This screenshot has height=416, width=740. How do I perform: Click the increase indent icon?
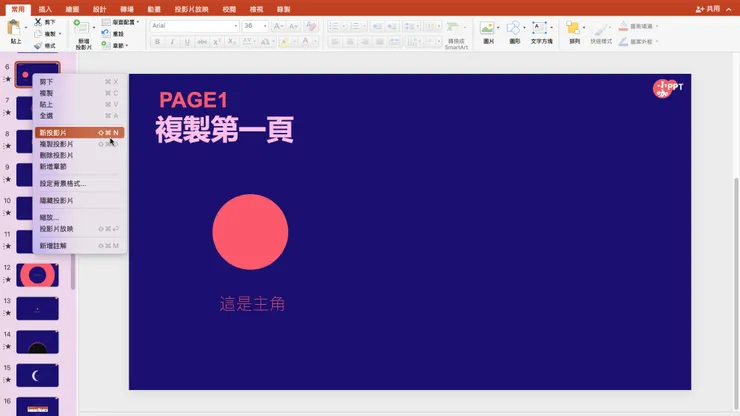[x=392, y=26]
